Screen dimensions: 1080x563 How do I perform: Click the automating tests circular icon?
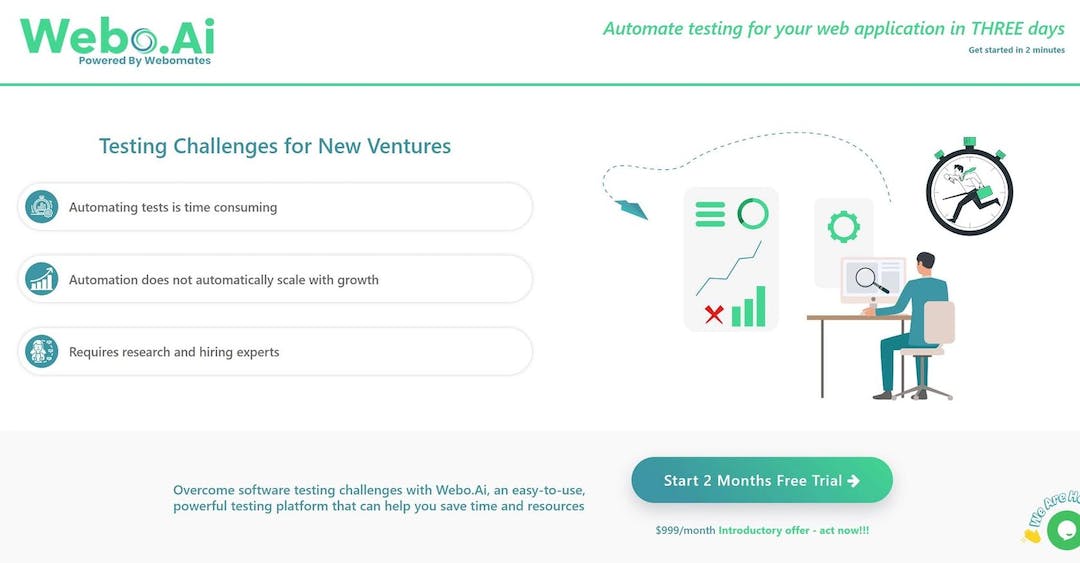click(42, 207)
